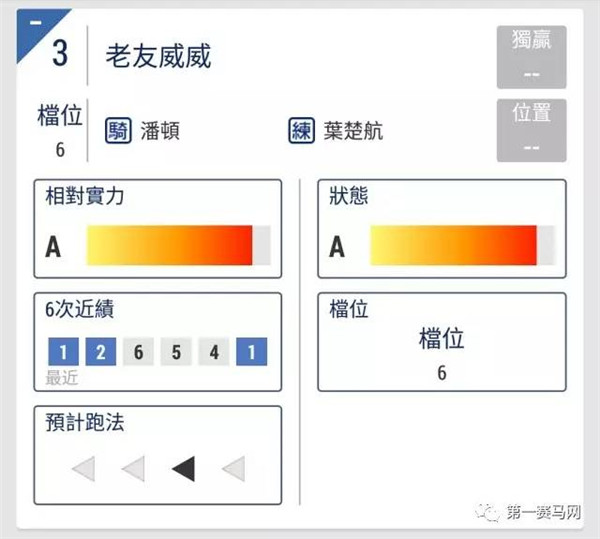Open the most recent result box showing 1
Image resolution: width=600 pixels, height=539 pixels.
(x=64, y=352)
